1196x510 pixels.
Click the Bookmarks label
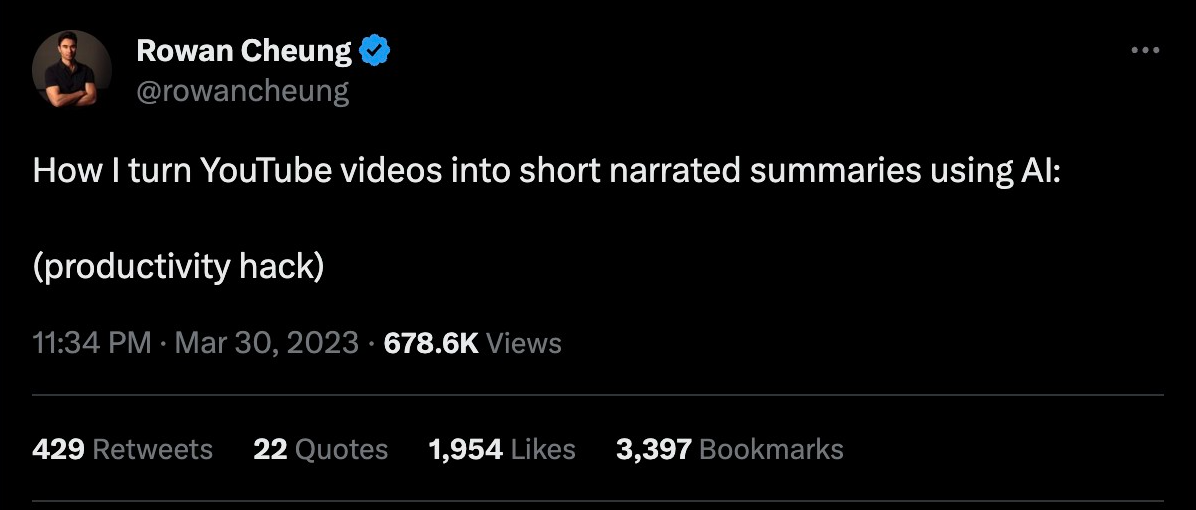771,449
